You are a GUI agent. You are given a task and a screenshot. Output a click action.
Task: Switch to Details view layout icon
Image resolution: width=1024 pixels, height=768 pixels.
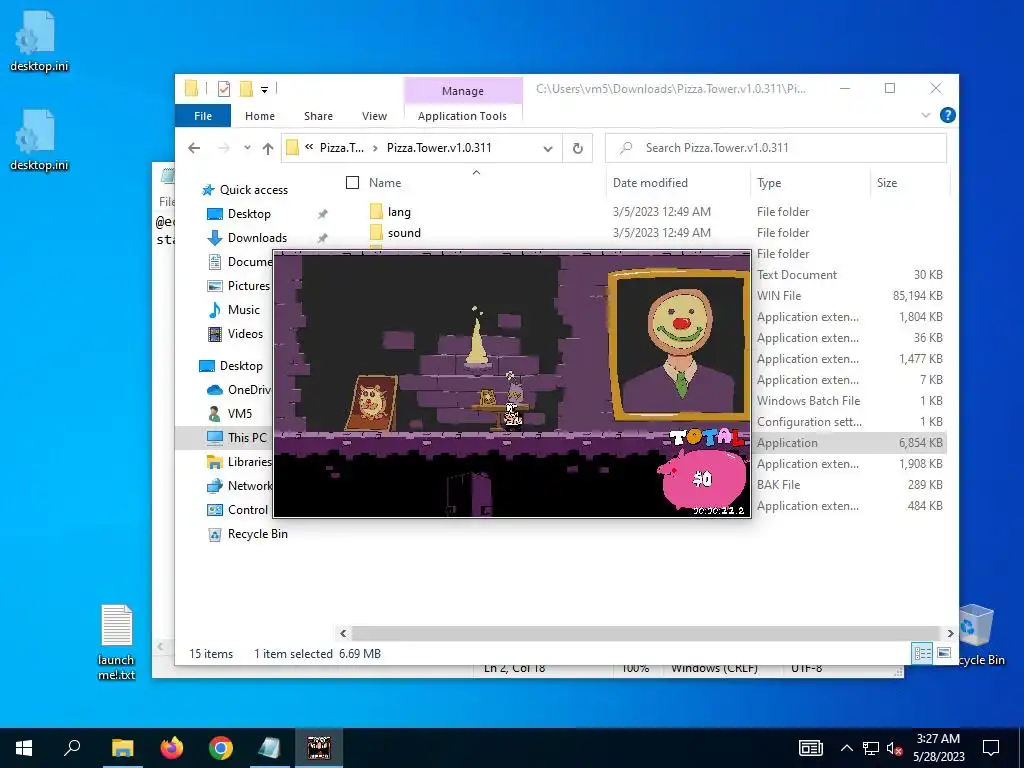click(x=922, y=653)
